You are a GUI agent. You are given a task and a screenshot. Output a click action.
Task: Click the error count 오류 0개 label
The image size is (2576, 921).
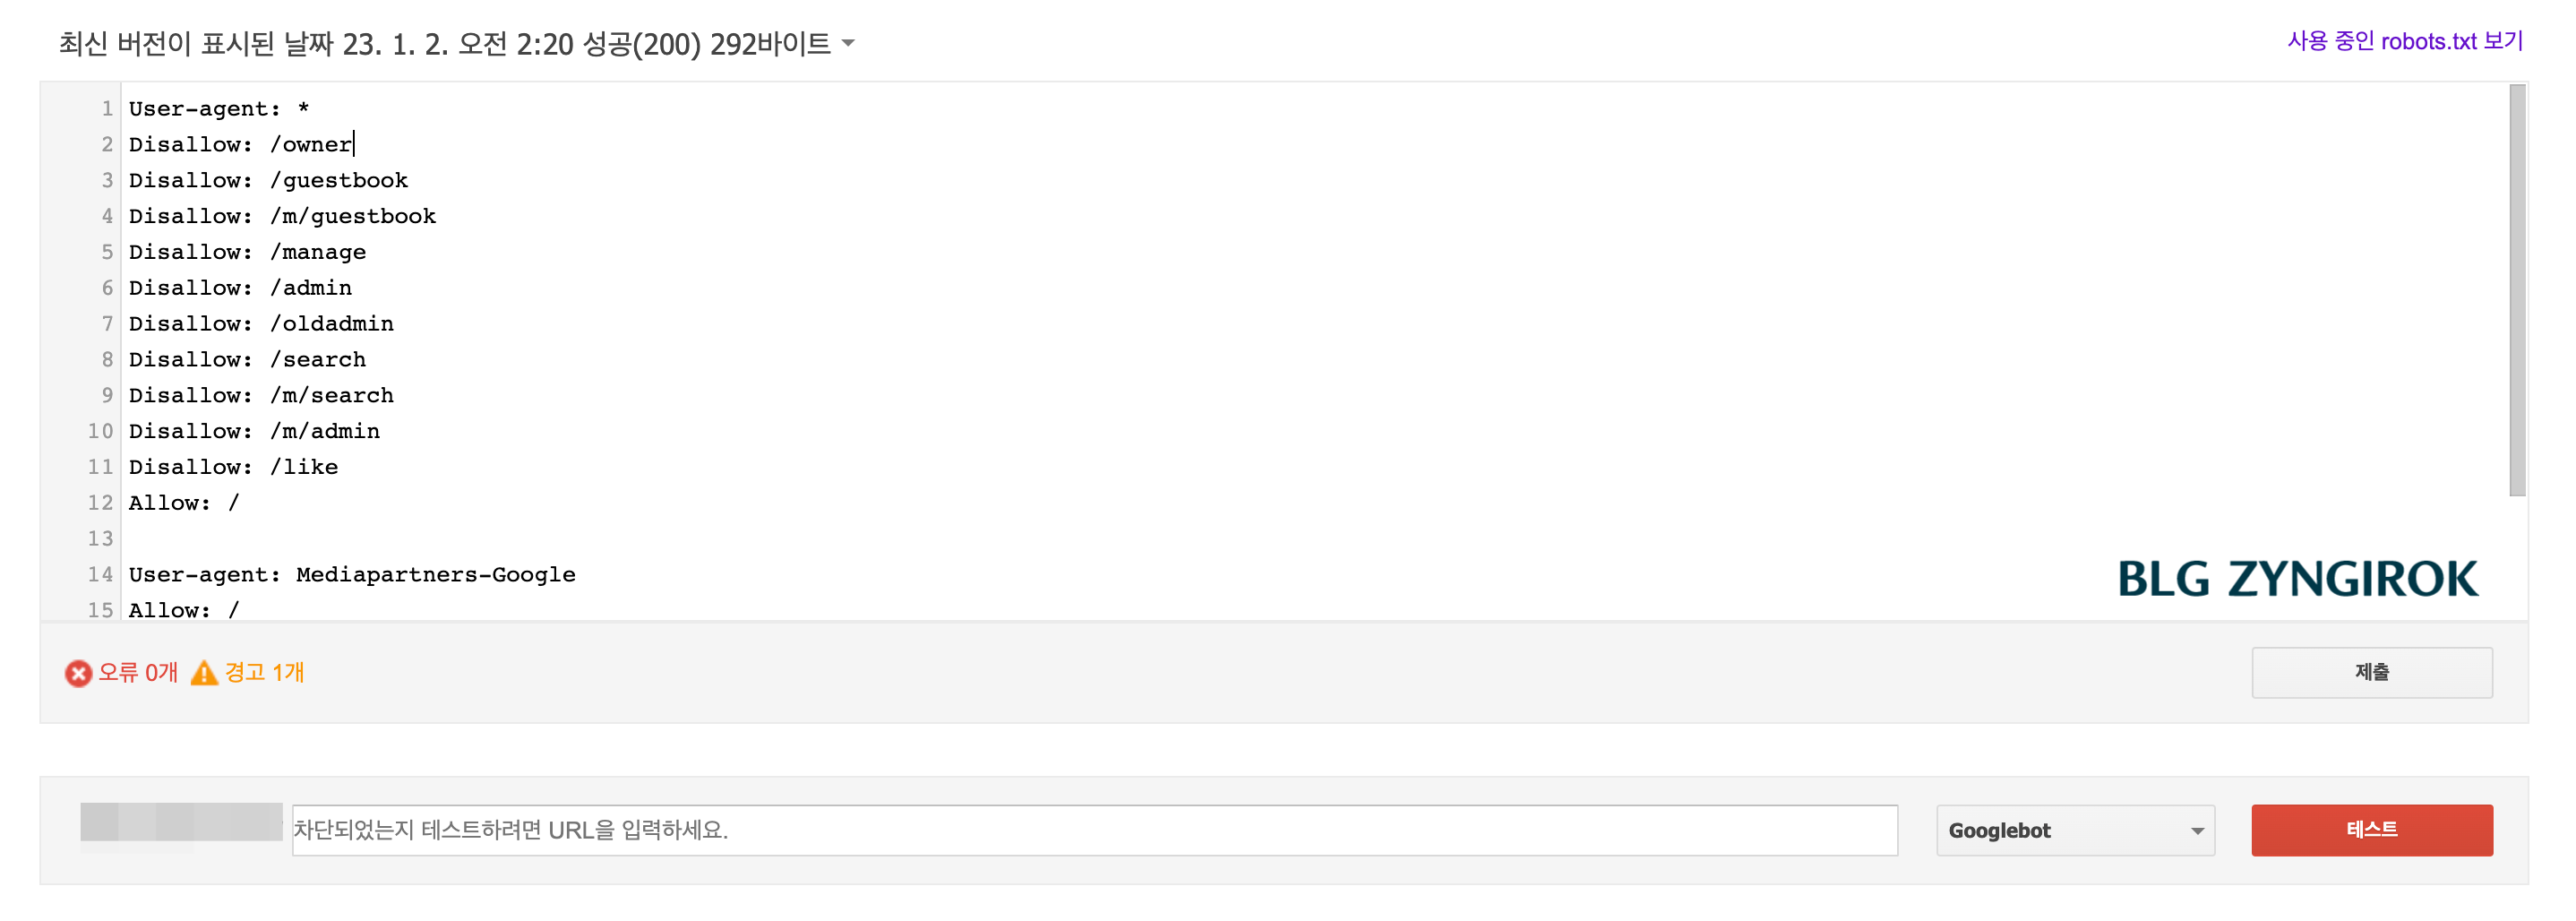point(138,673)
